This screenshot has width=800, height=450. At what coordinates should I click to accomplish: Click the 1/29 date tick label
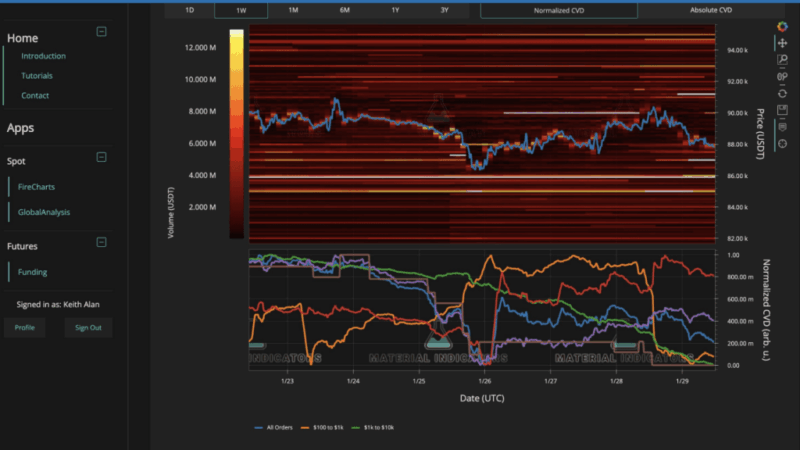point(682,381)
